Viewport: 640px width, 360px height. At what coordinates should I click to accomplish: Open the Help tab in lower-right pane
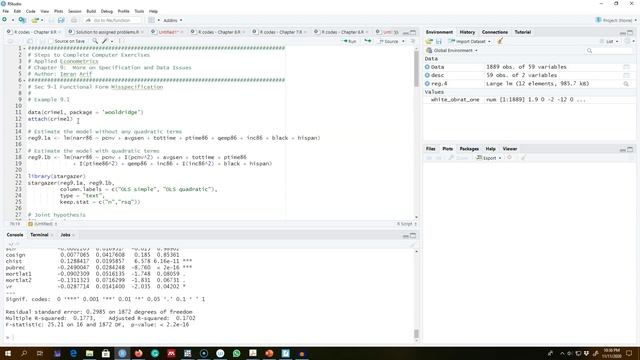coord(490,149)
